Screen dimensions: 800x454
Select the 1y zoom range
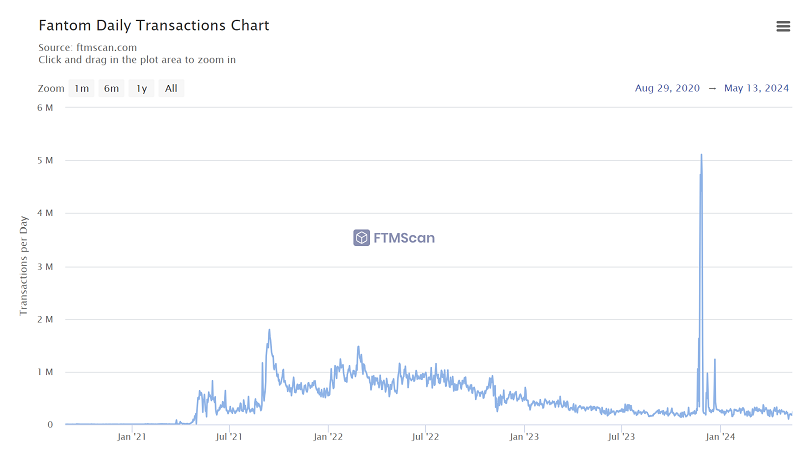pyautogui.click(x=141, y=88)
